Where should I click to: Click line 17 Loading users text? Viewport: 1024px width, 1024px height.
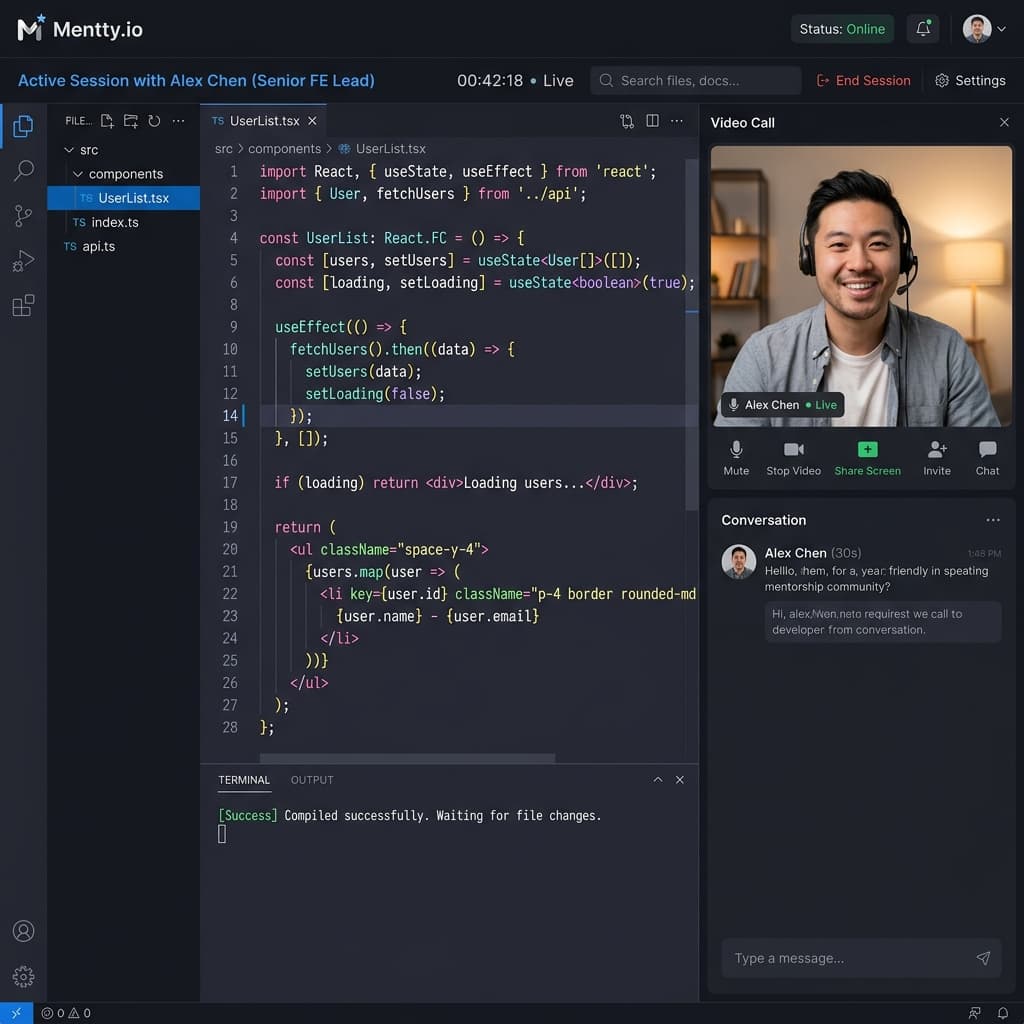[x=524, y=483]
